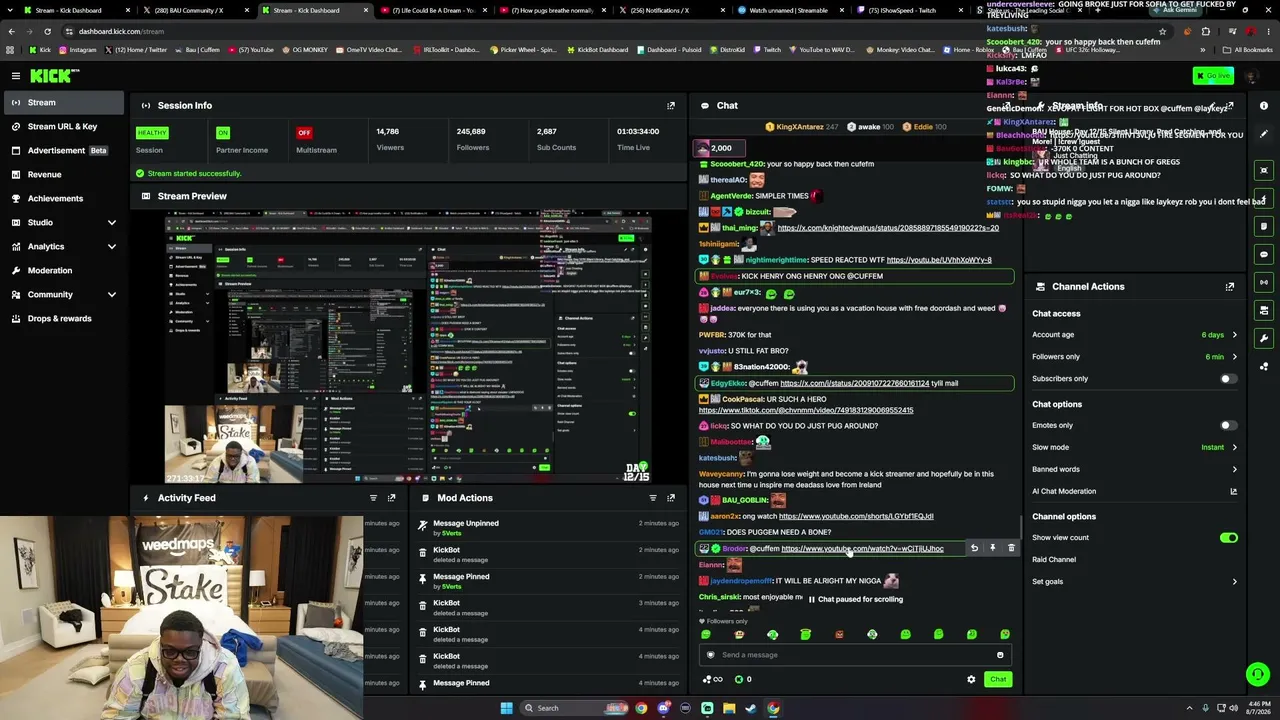Pop out the Mod Actions panel
Image resolution: width=1280 pixels, height=720 pixels.
[671, 498]
